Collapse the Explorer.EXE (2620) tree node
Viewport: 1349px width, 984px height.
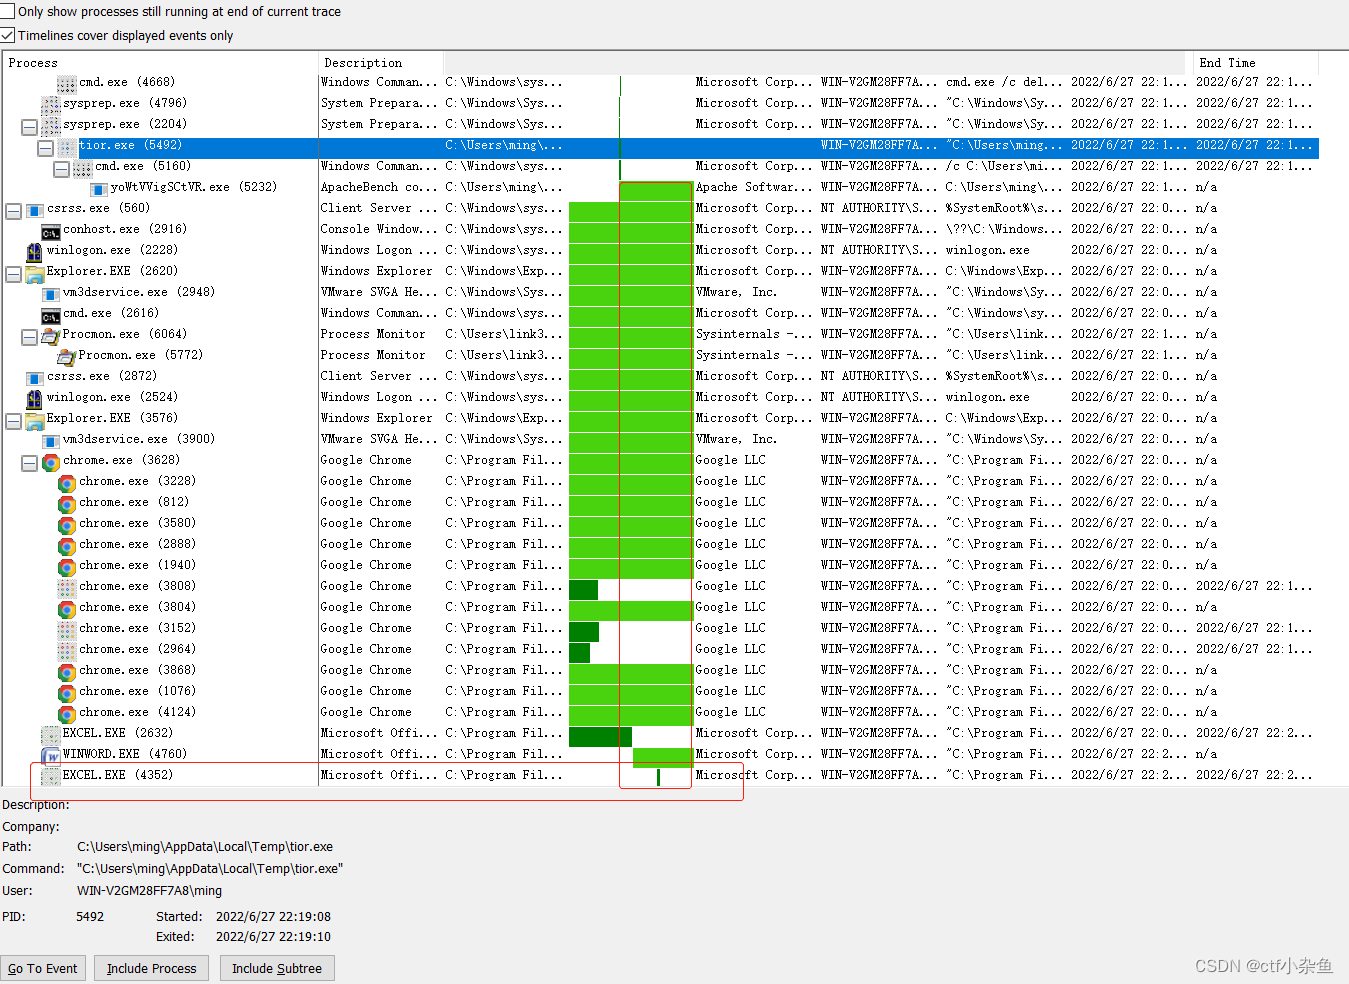[13, 274]
